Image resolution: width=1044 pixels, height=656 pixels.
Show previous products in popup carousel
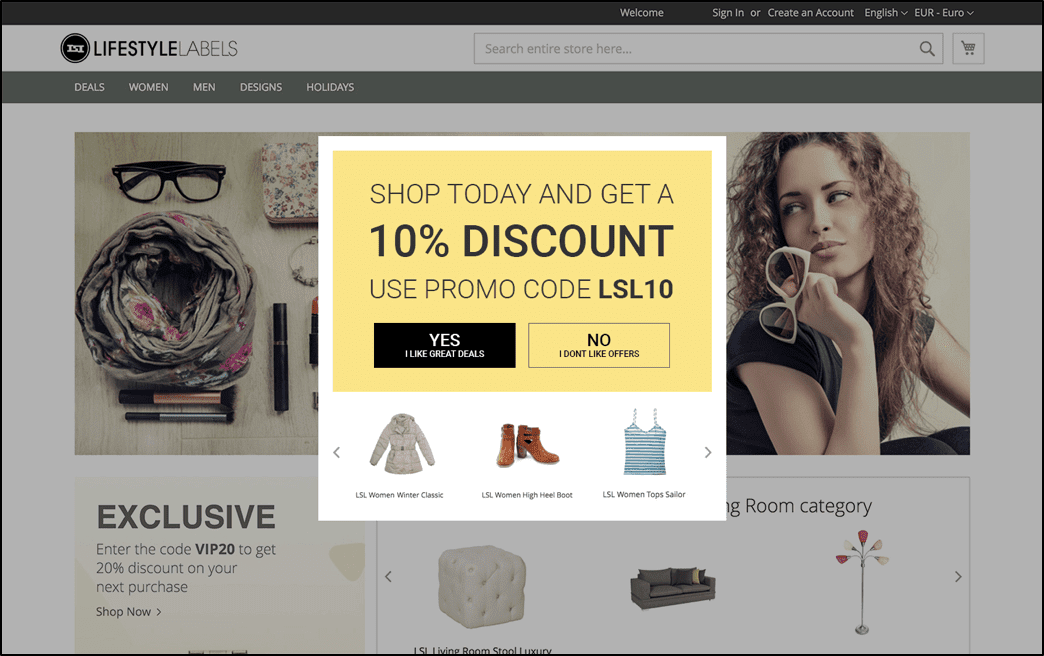337,453
